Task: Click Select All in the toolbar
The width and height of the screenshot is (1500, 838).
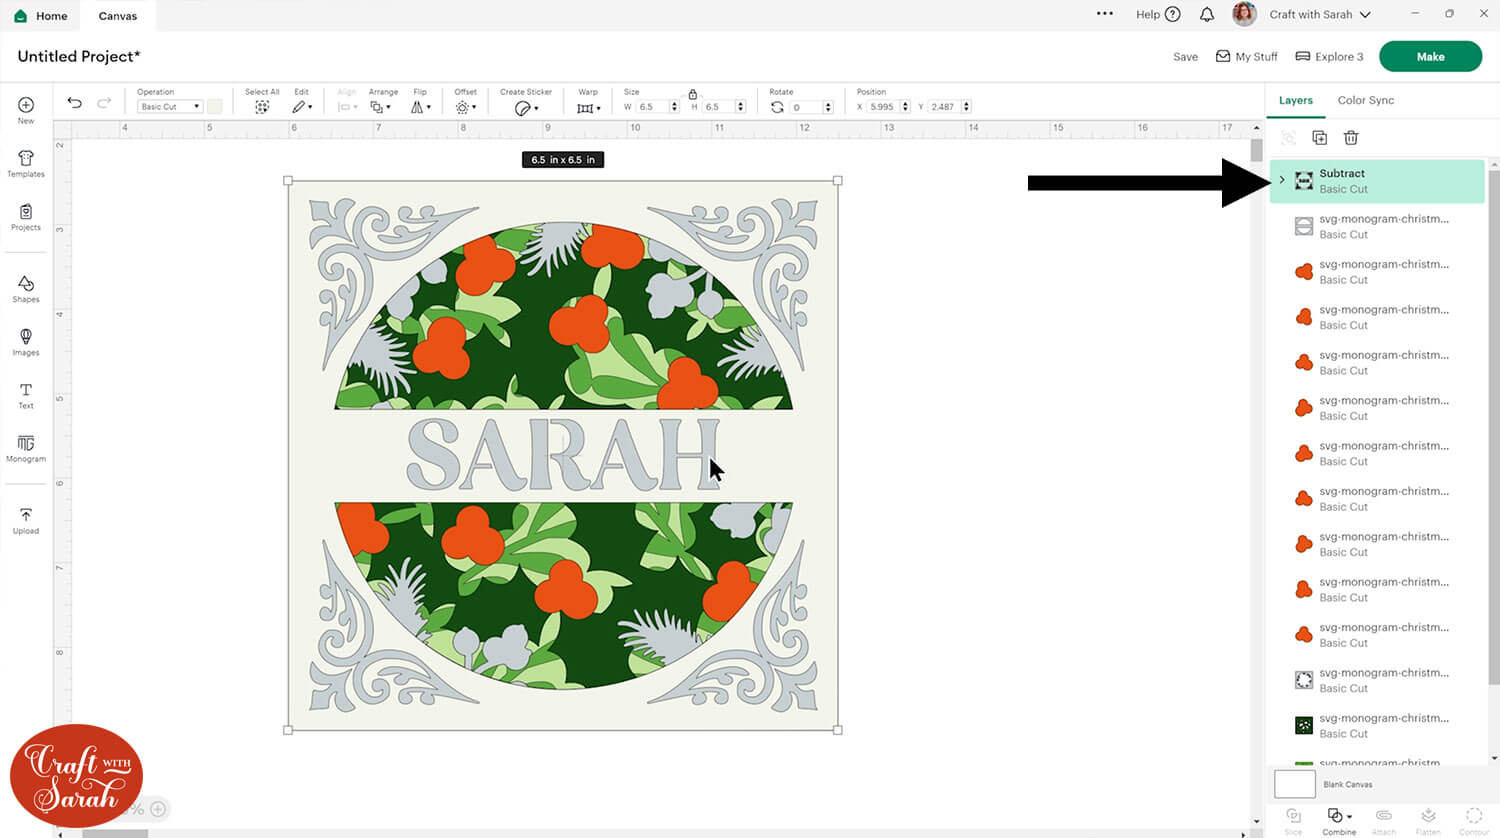Action: 262,106
